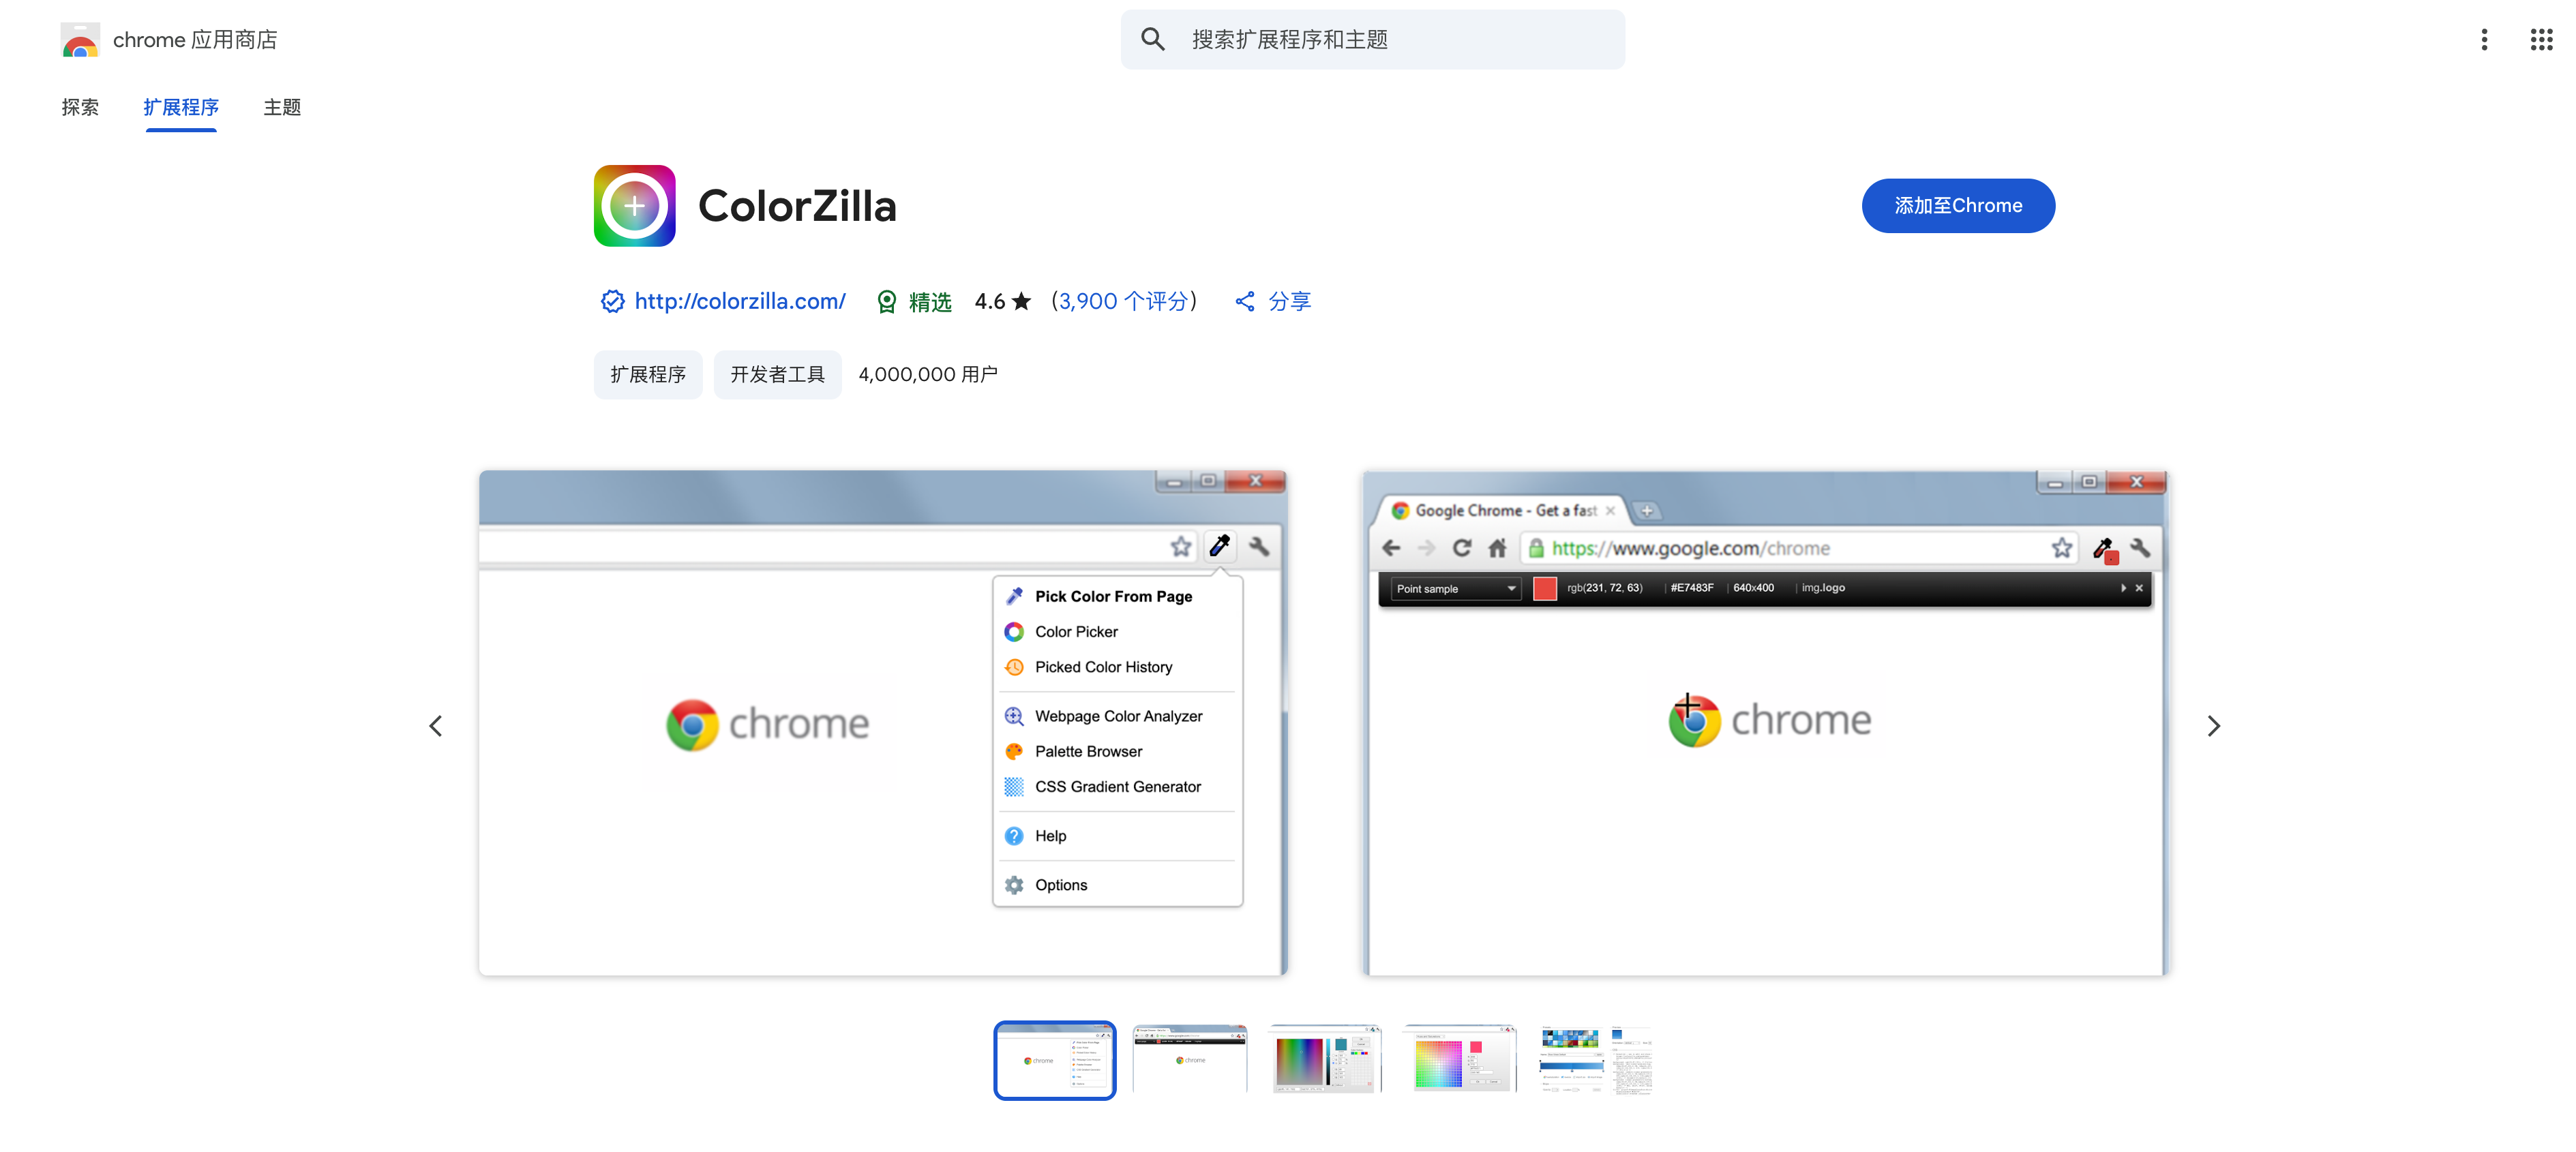2576x1152 pixels.
Task: Show next screenshot with right chevron
Action: point(2213,726)
